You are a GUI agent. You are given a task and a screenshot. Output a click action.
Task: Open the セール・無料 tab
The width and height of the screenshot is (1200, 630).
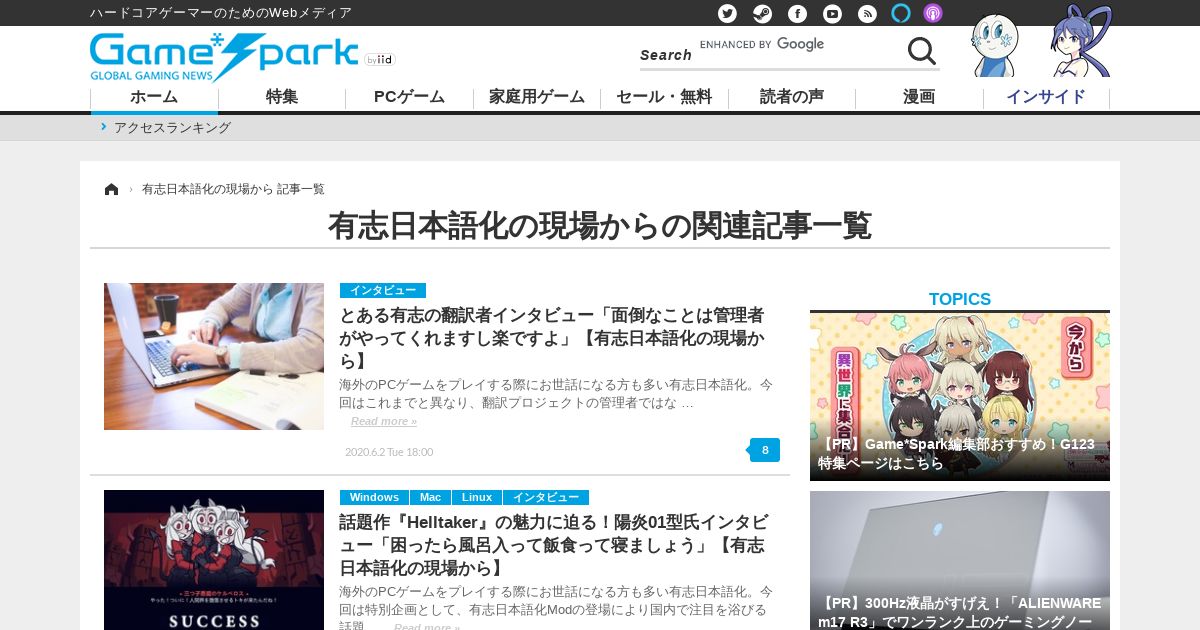(664, 97)
